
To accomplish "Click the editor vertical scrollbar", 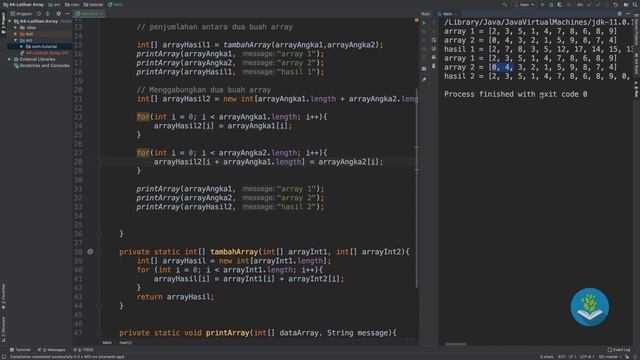I will click(x=417, y=188).
